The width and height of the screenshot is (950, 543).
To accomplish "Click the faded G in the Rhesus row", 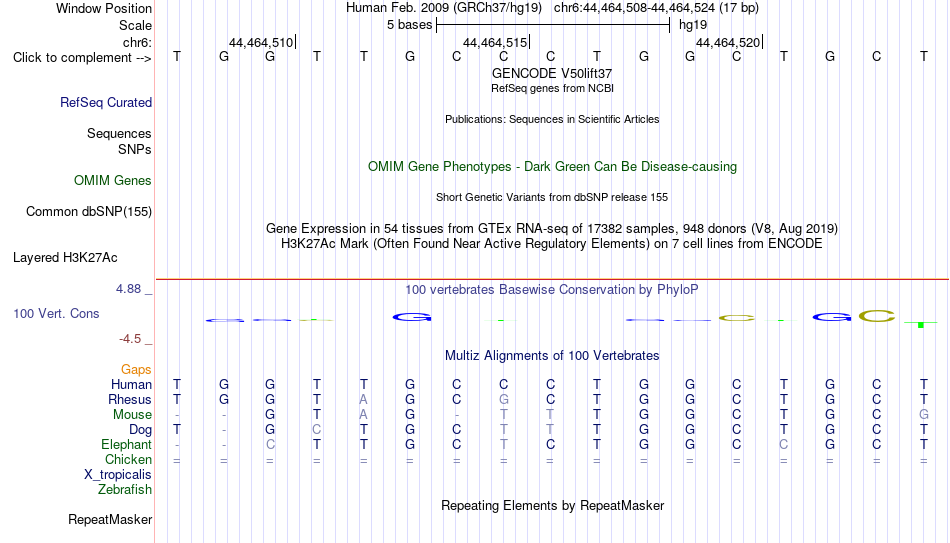I will (x=503, y=400).
